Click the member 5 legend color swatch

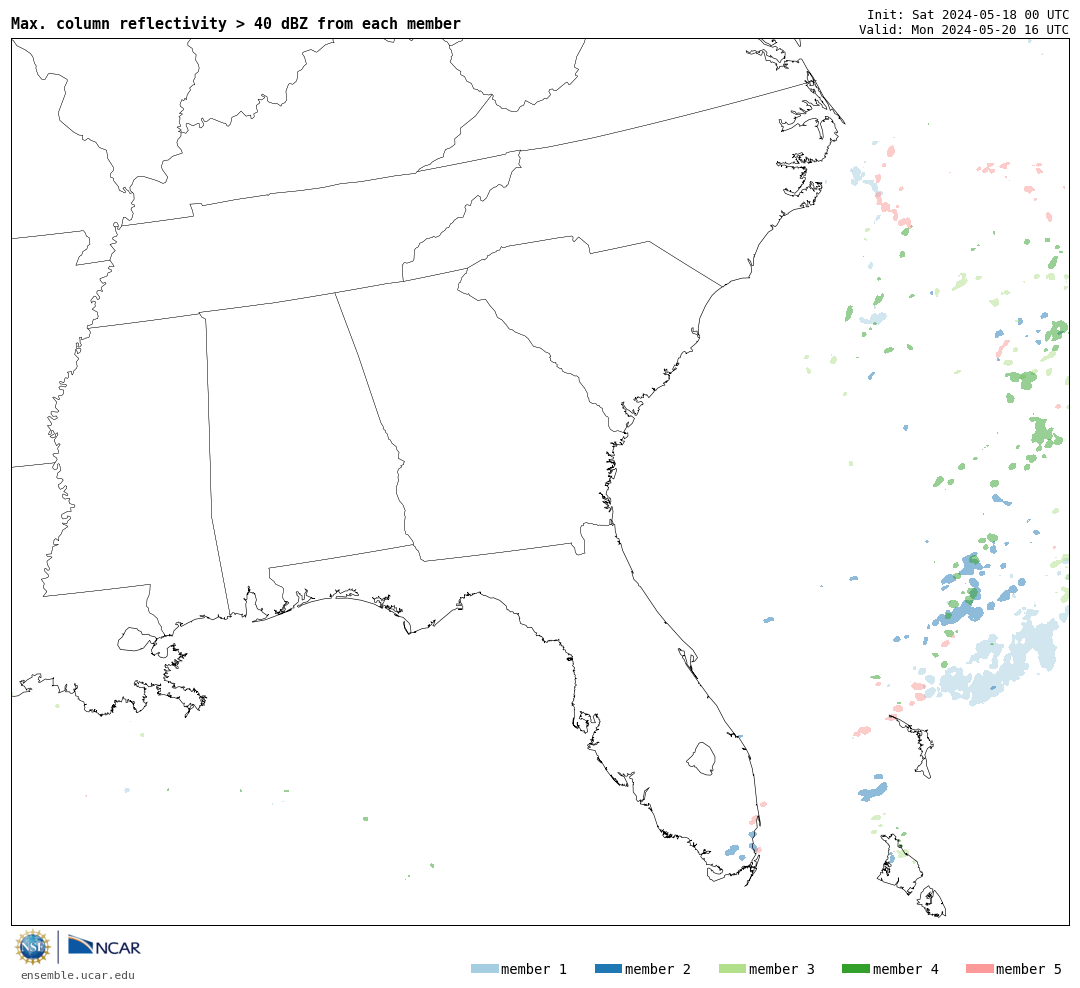click(979, 969)
